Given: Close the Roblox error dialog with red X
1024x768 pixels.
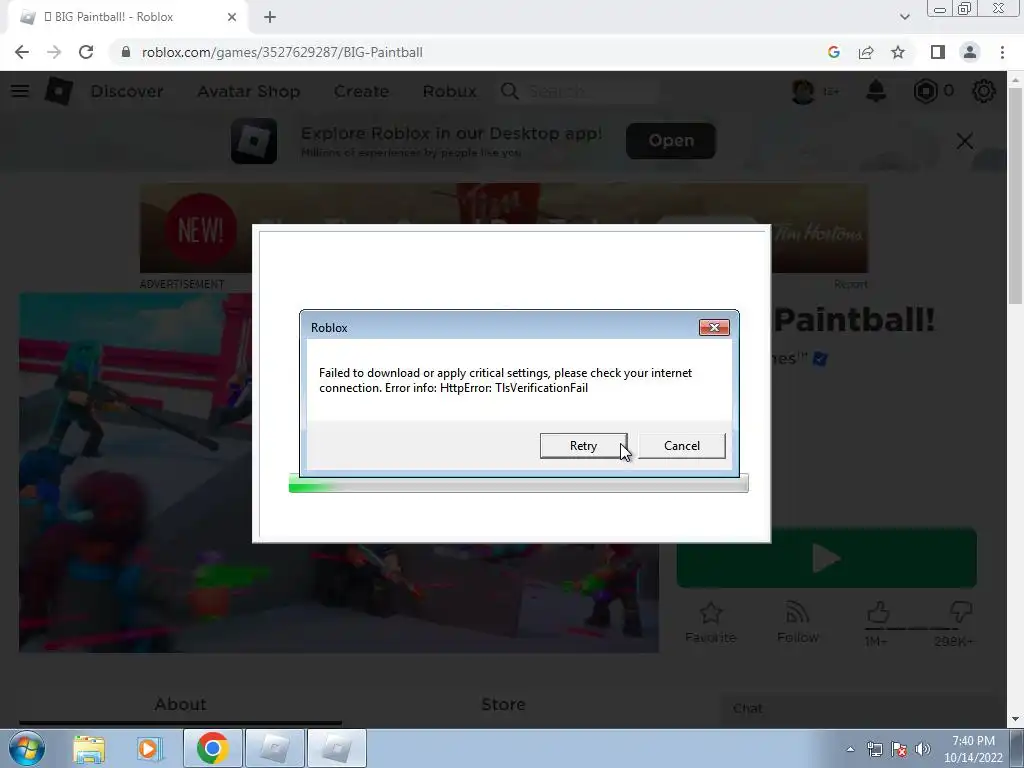Looking at the screenshot, I should tap(714, 327).
